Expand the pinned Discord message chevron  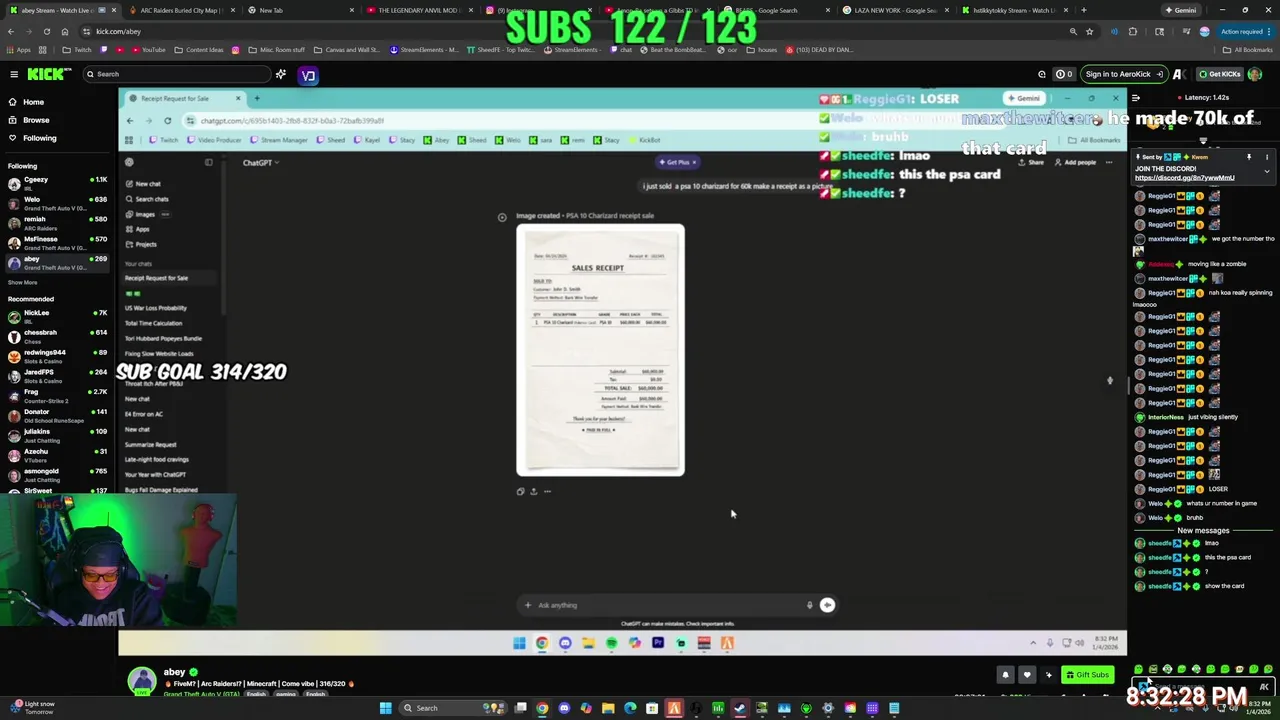click(1266, 172)
